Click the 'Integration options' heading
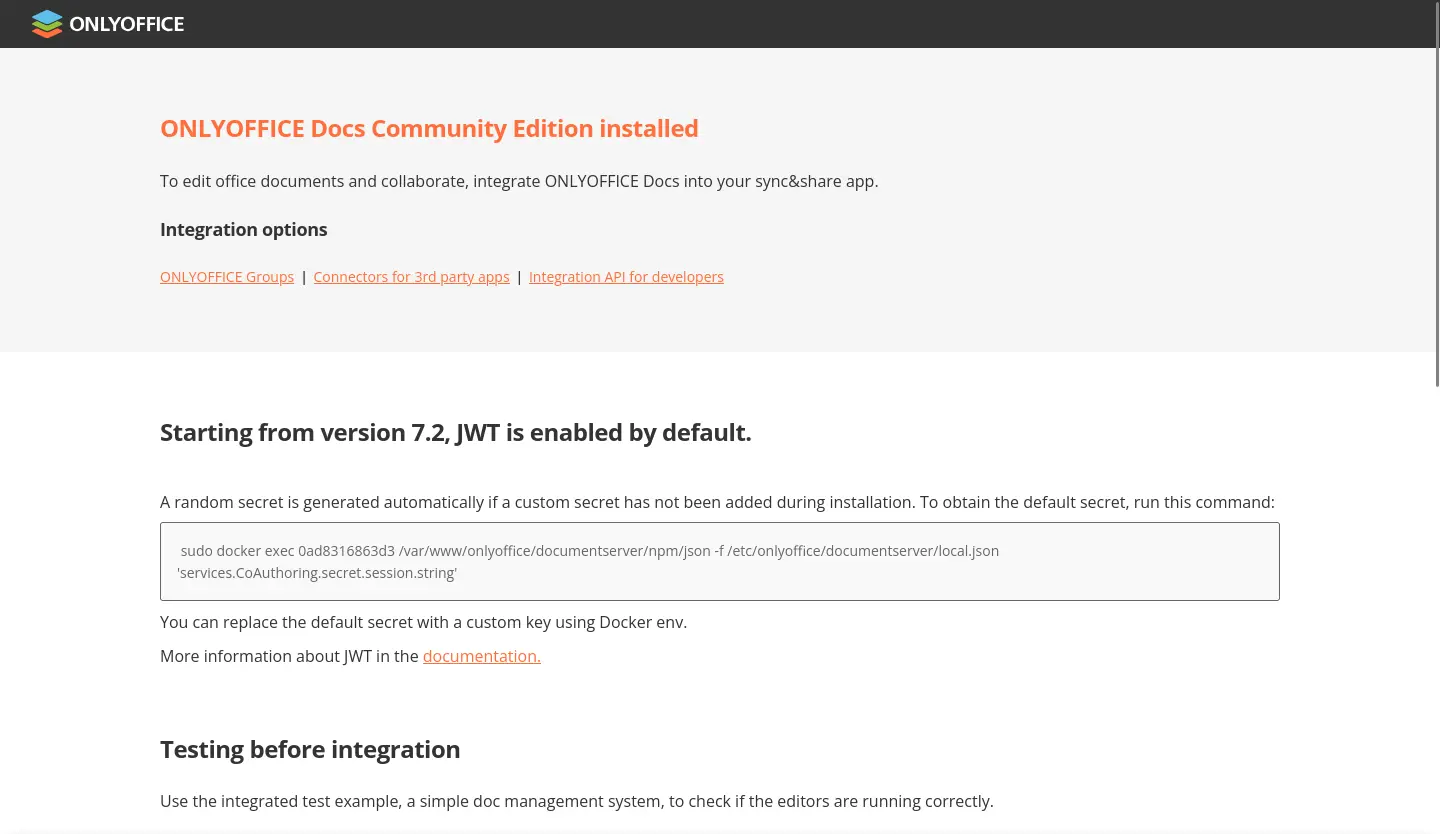Image resolution: width=1440 pixels, height=834 pixels. 243,230
